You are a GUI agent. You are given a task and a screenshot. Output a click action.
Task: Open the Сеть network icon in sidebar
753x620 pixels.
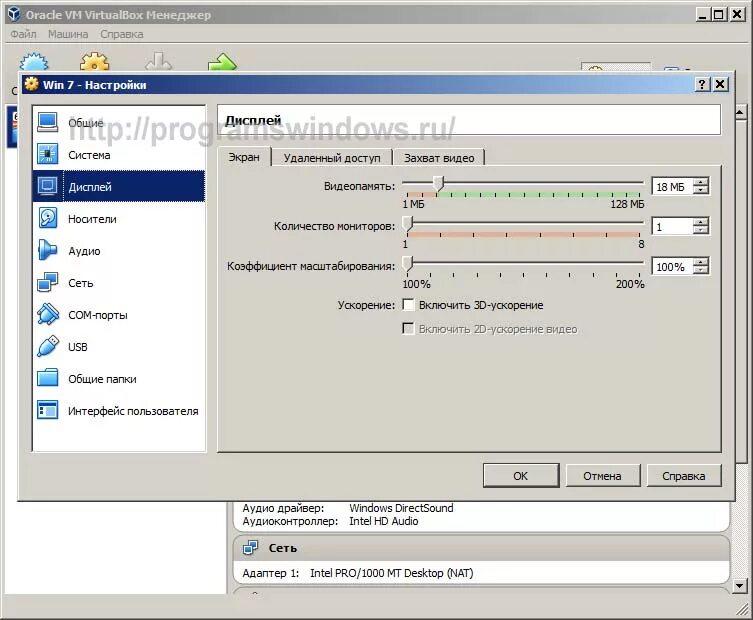48,282
